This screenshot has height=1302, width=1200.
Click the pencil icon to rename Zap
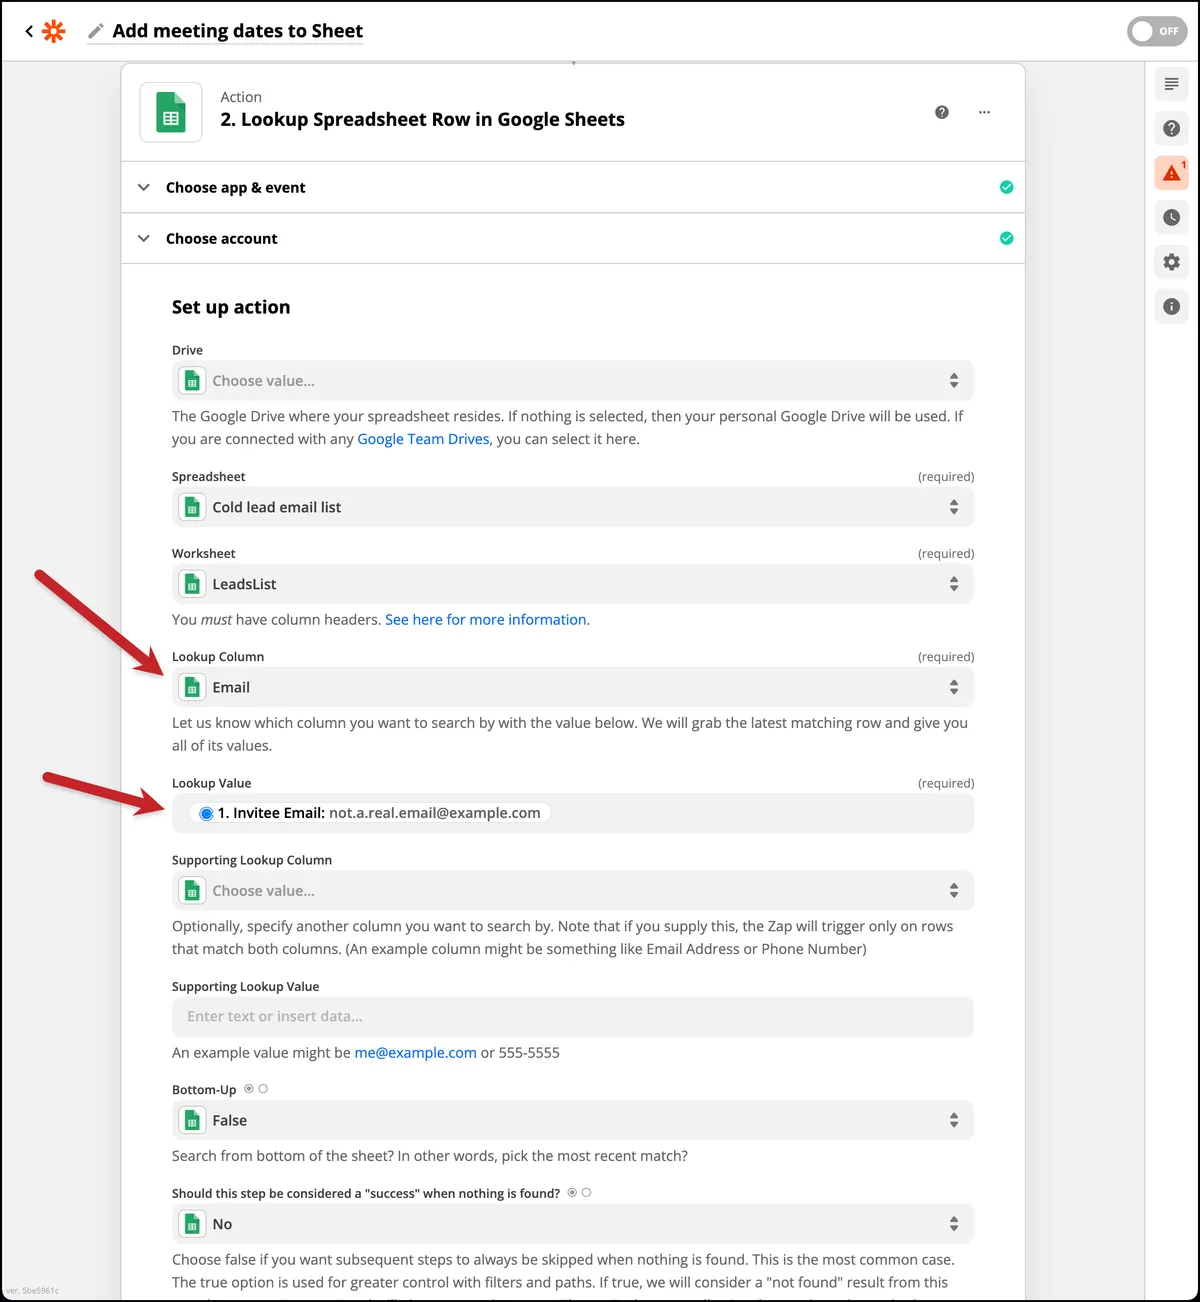[x=96, y=31]
